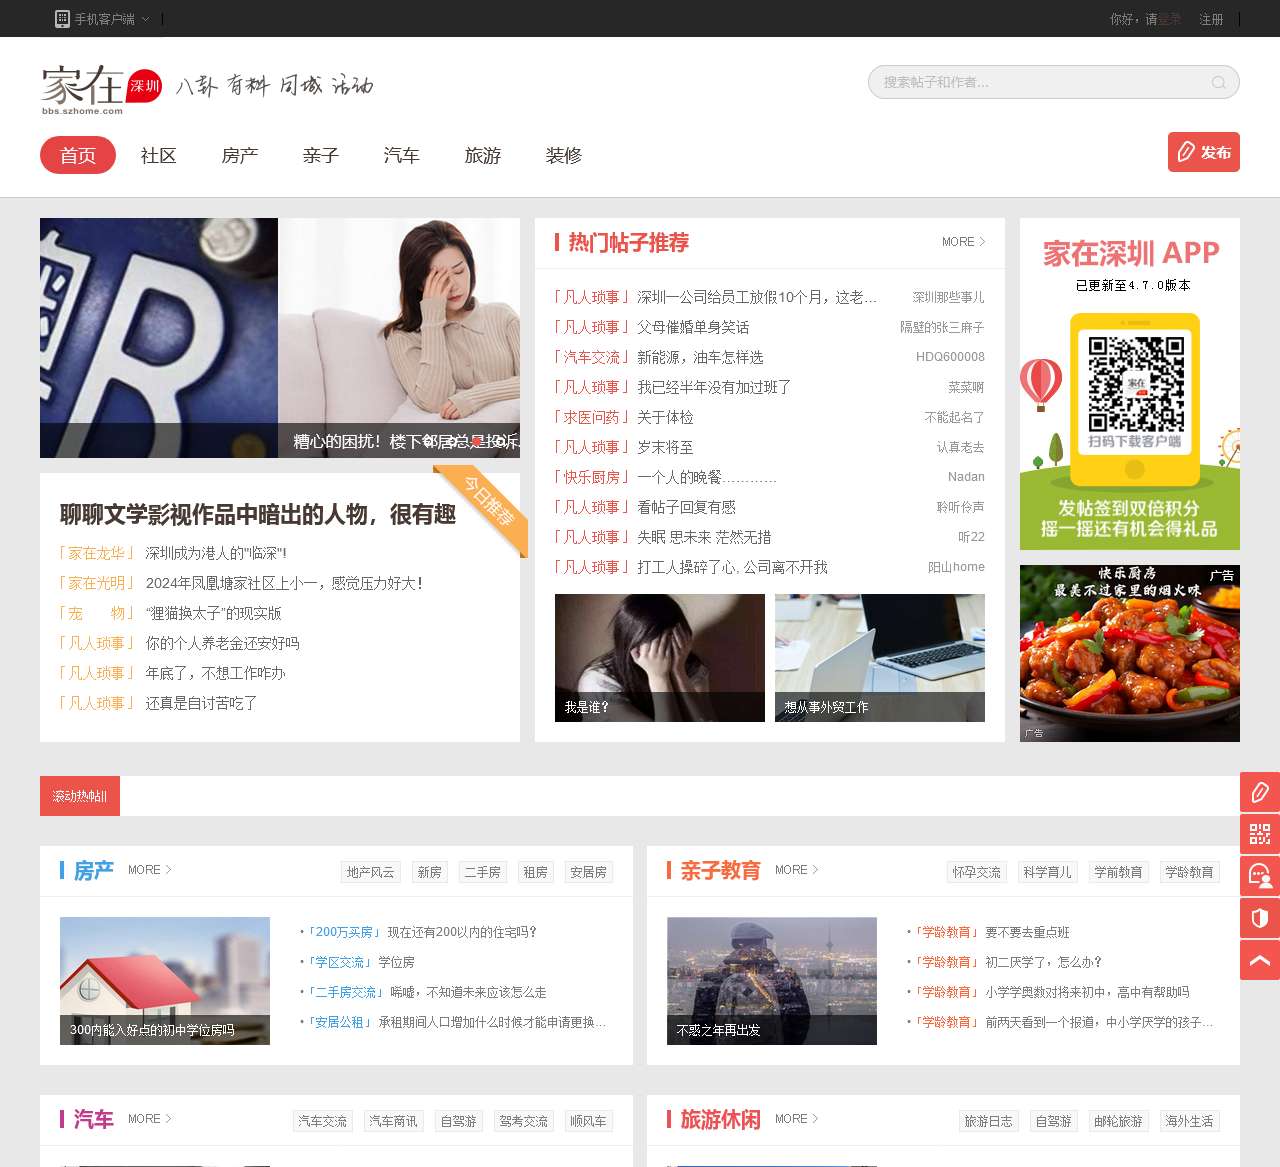This screenshot has width=1280, height=1167.
Task: Click the 登录 login link
Action: tap(1170, 19)
